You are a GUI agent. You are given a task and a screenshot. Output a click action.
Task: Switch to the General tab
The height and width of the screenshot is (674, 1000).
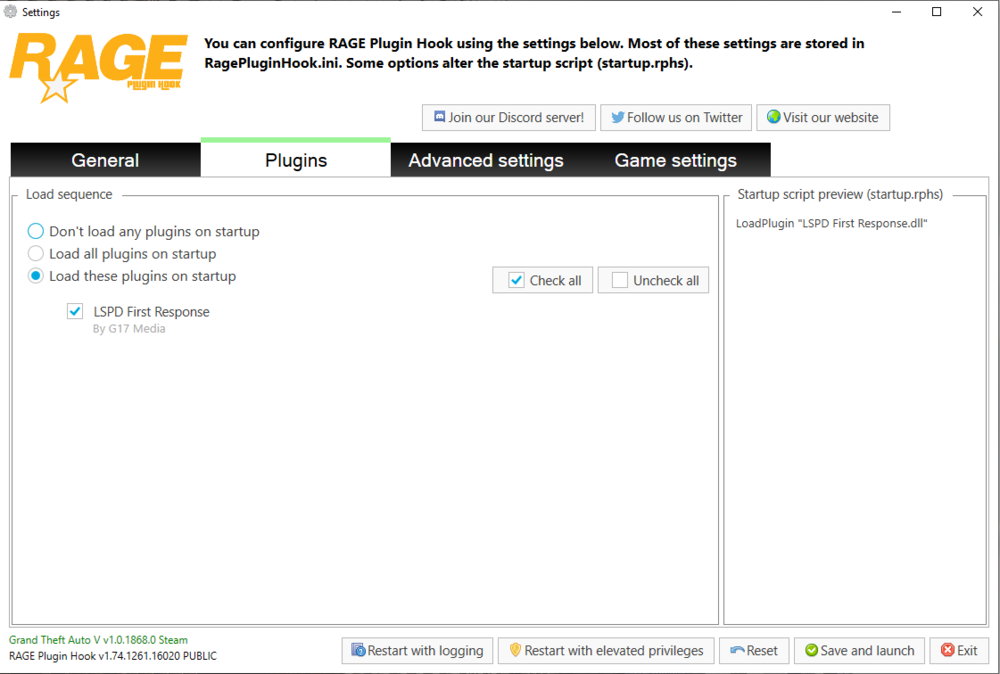click(x=105, y=159)
